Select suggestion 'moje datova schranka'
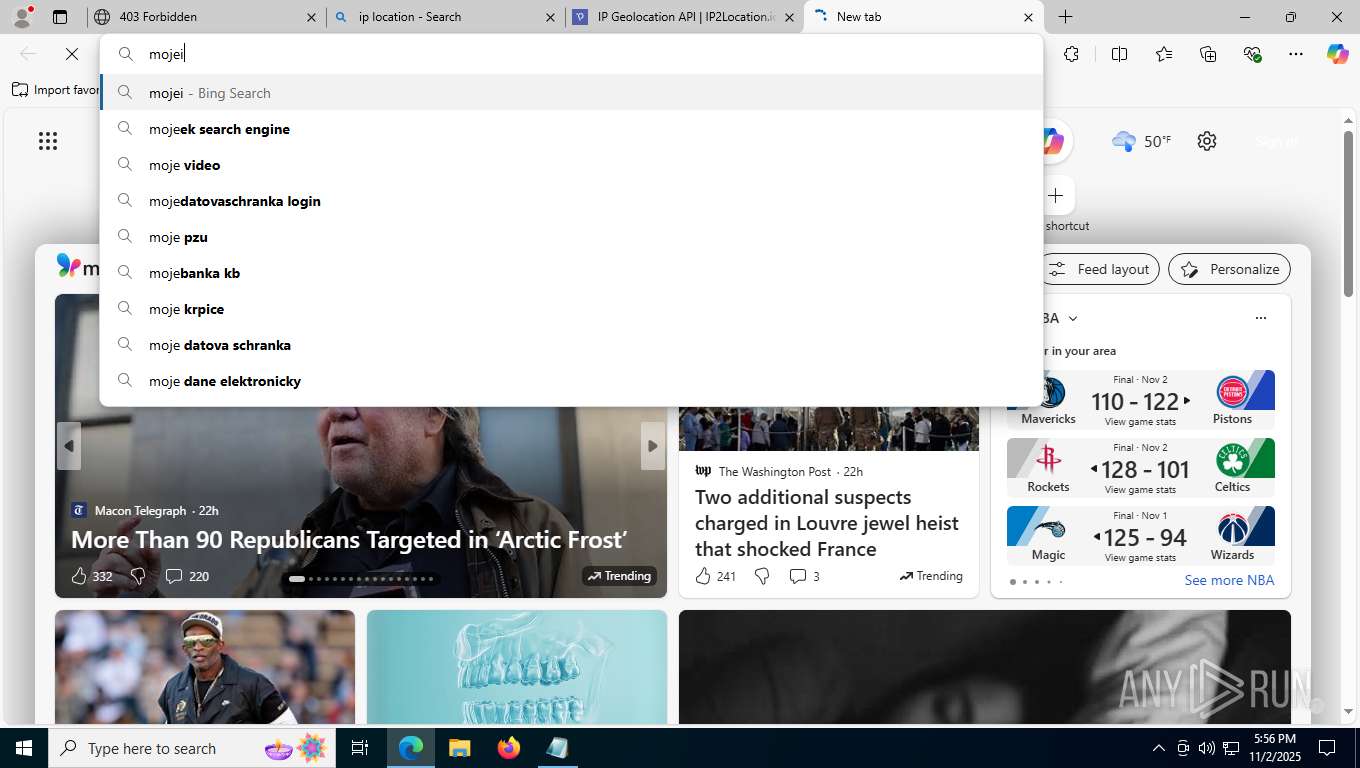 (571, 345)
